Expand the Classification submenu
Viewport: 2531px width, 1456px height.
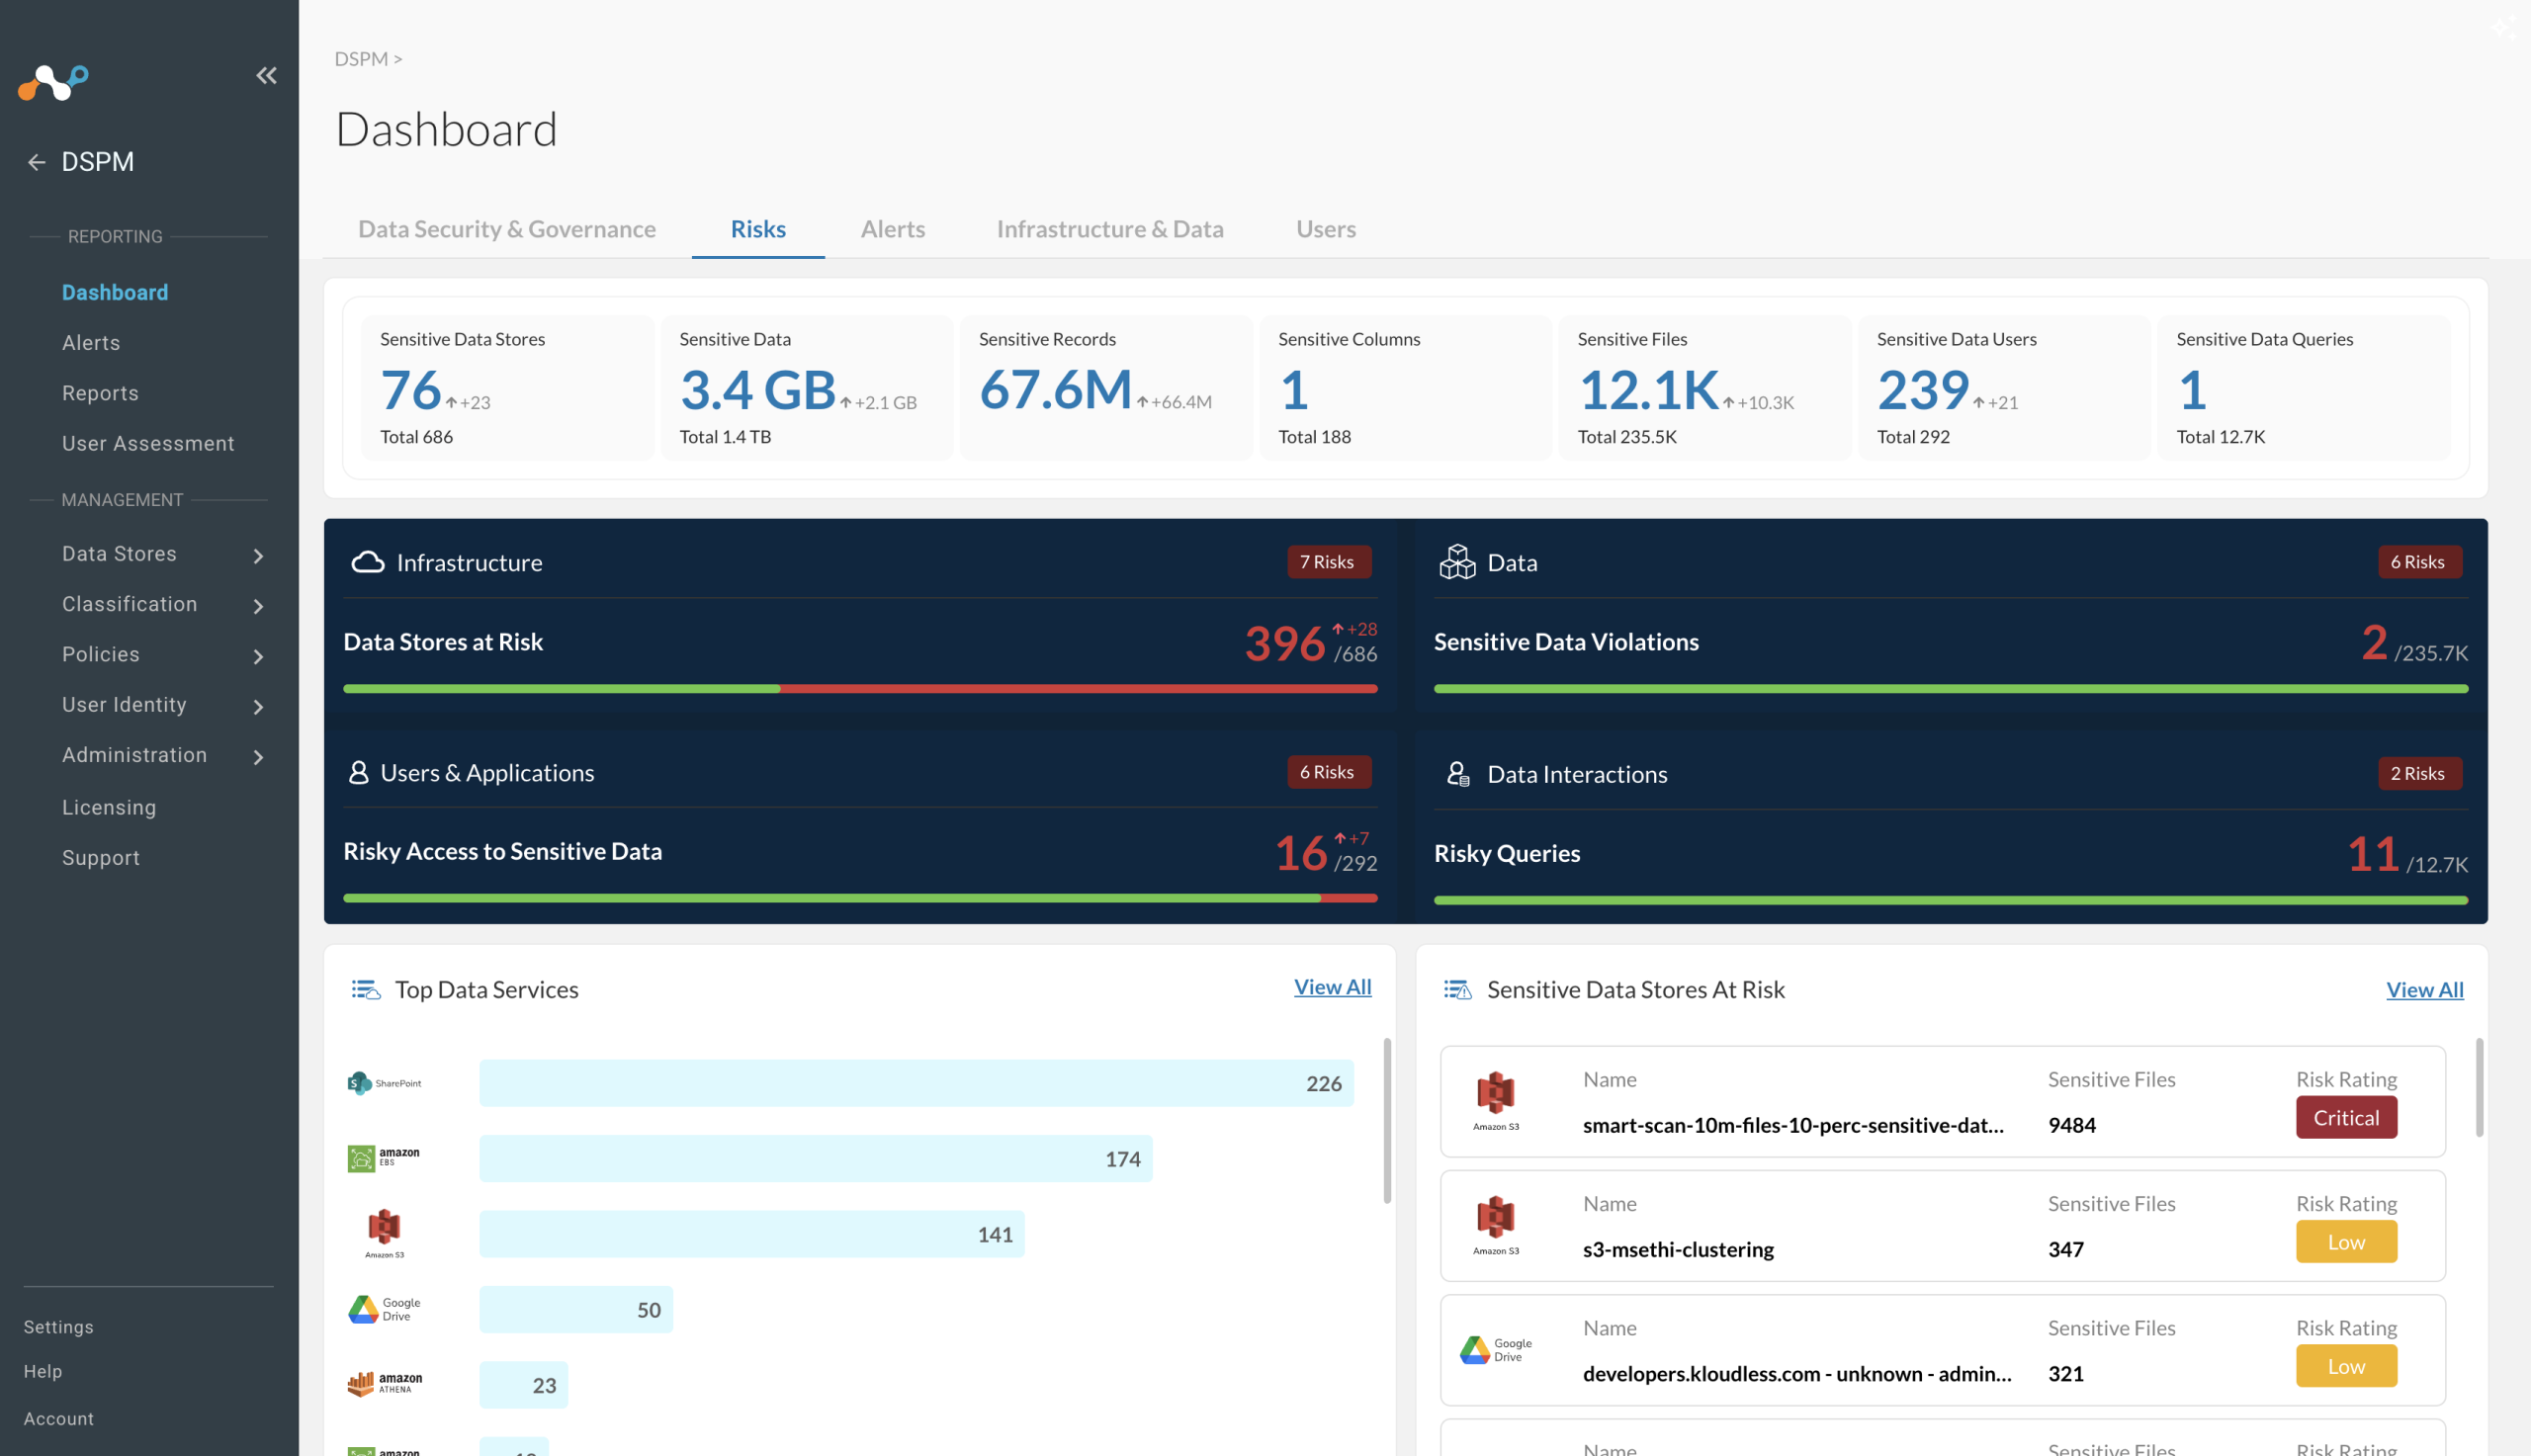tap(258, 606)
